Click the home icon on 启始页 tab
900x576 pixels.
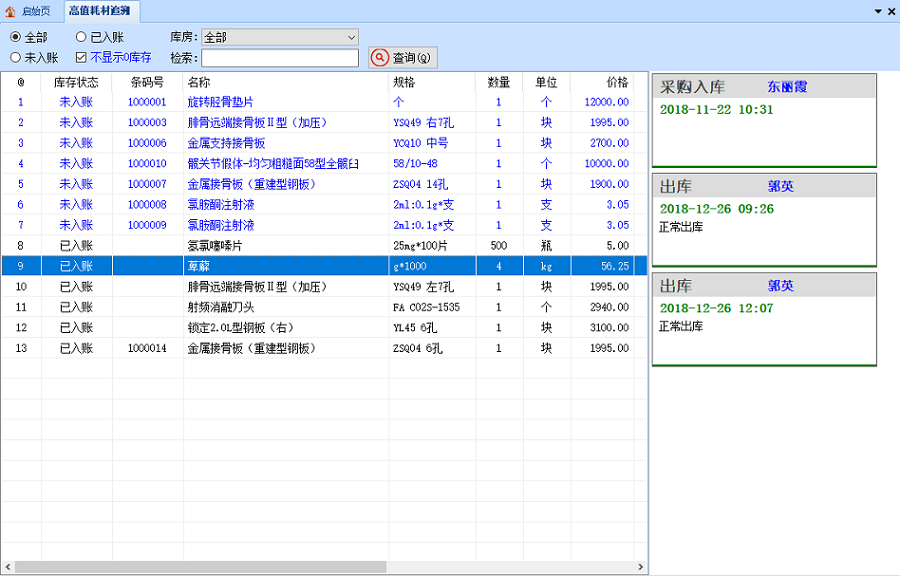11,11
